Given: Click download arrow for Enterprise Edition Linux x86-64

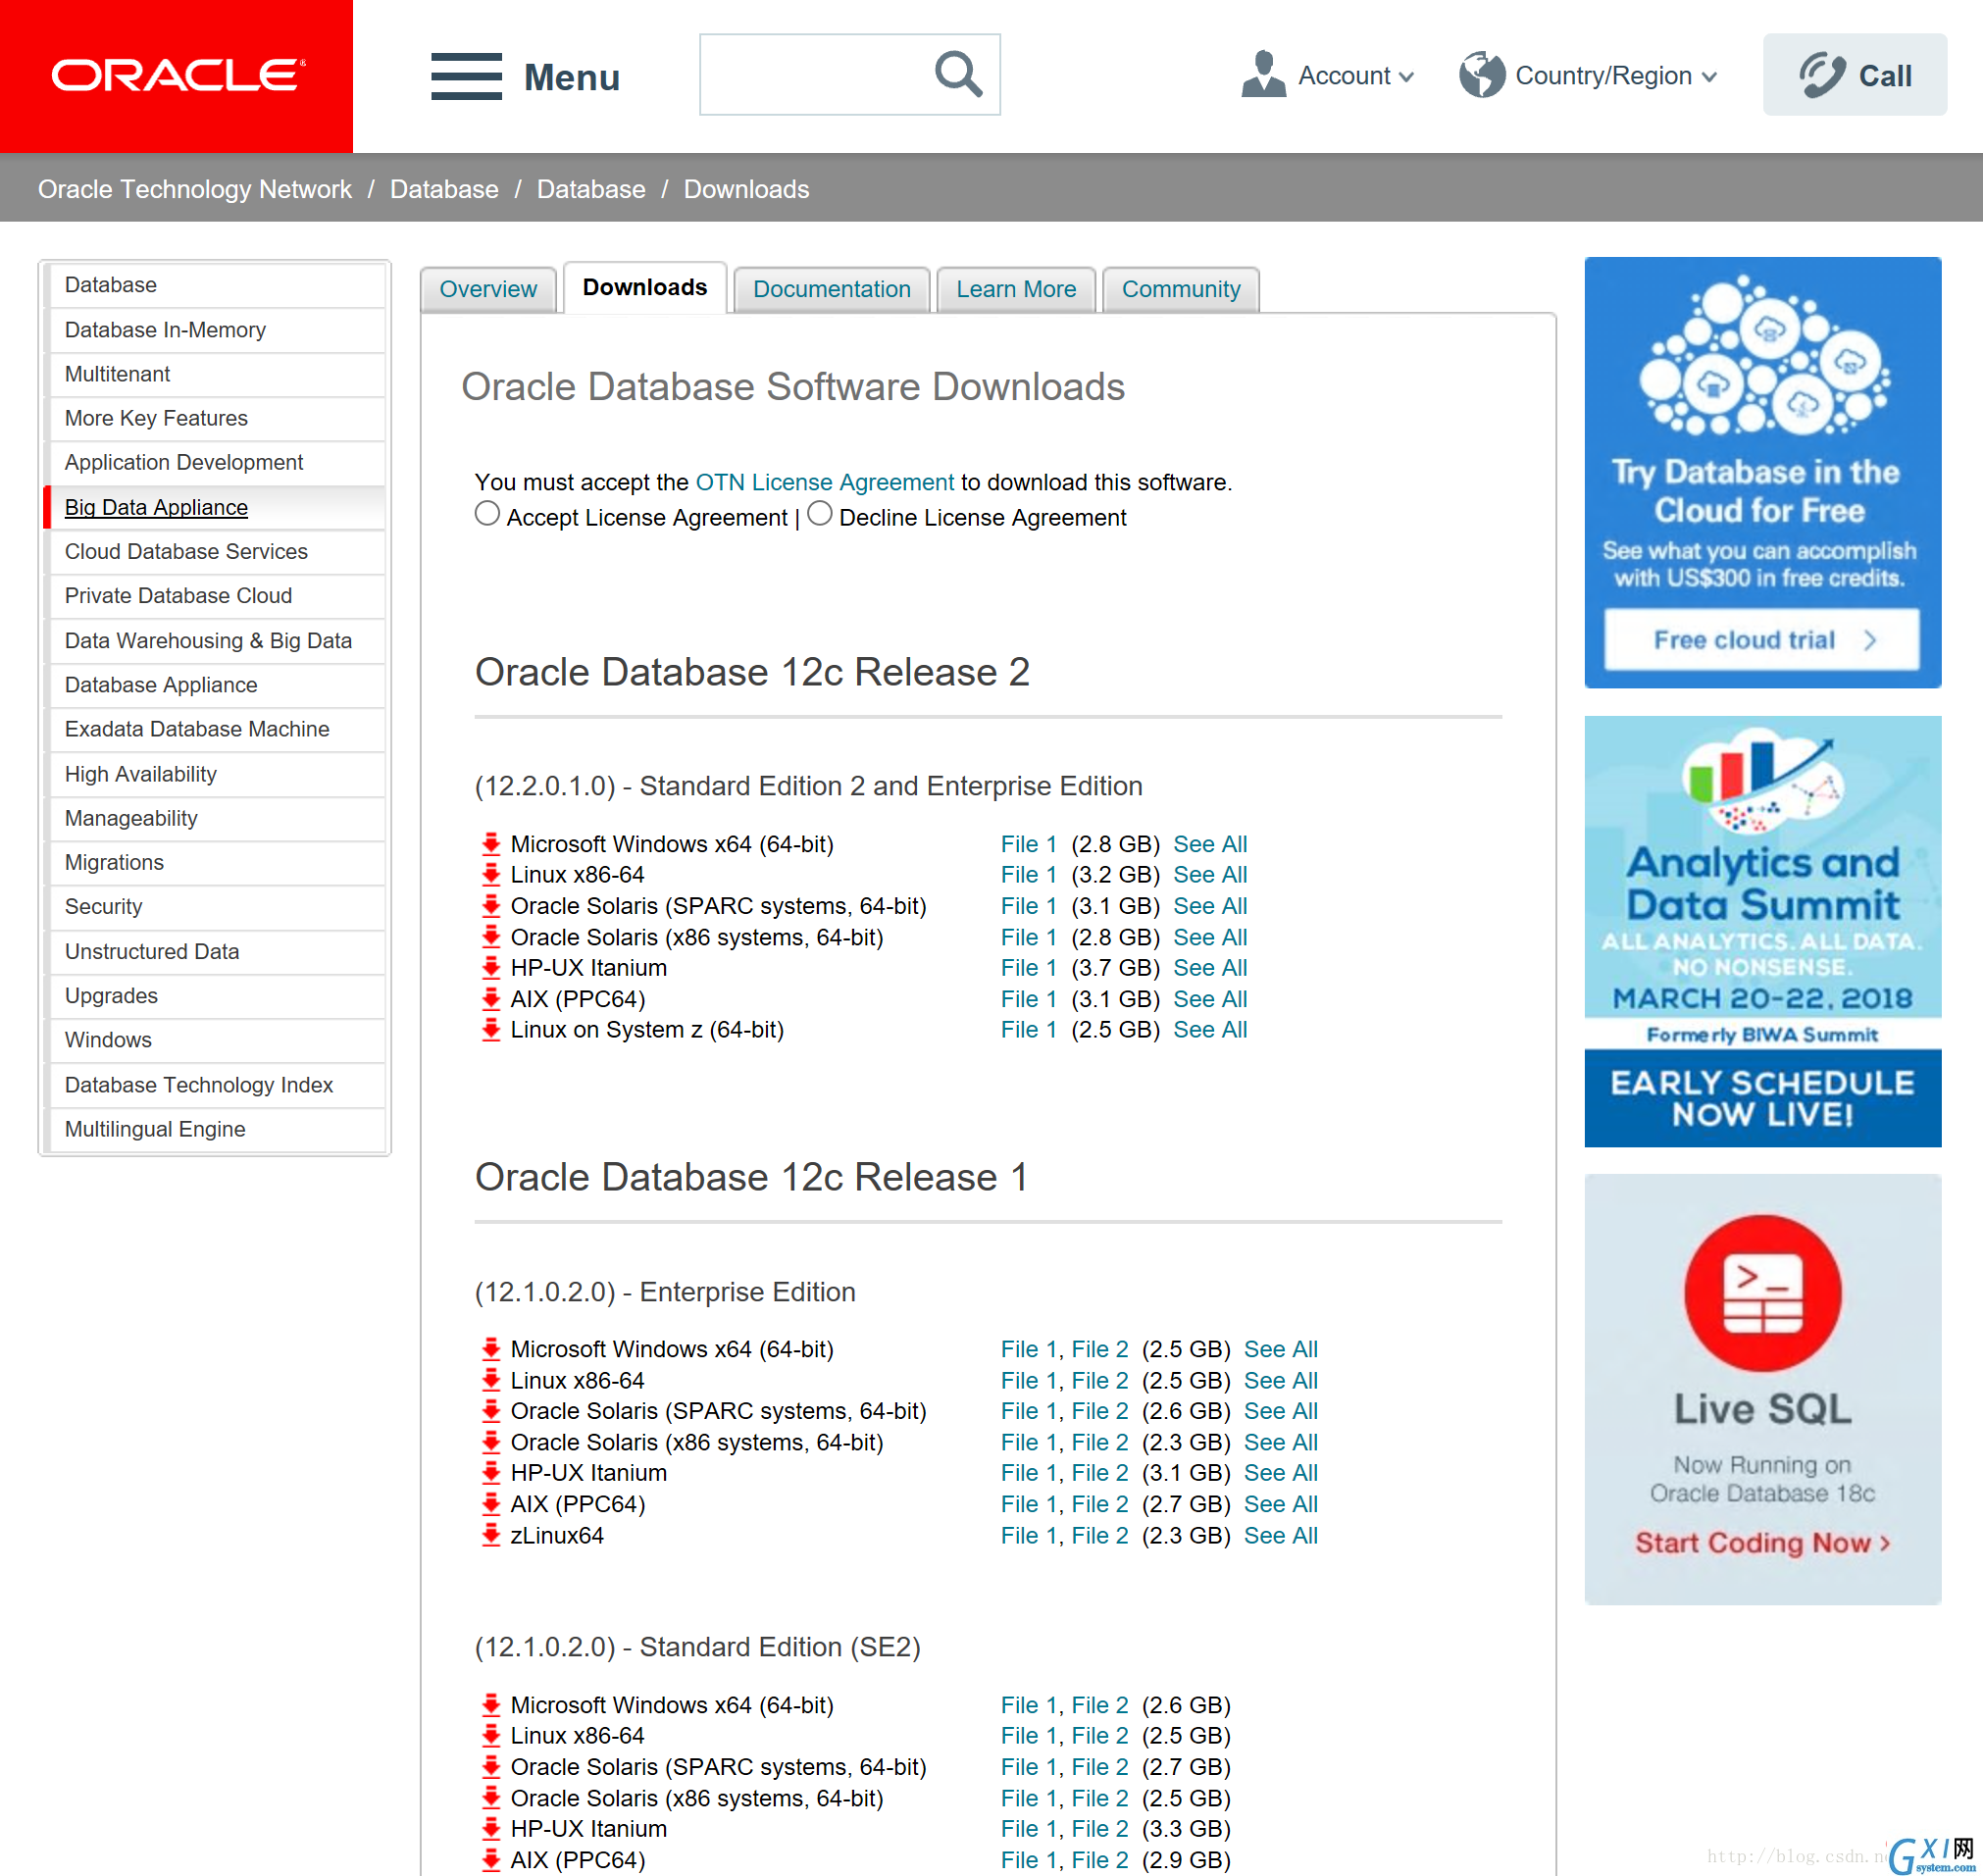Looking at the screenshot, I should (491, 1380).
